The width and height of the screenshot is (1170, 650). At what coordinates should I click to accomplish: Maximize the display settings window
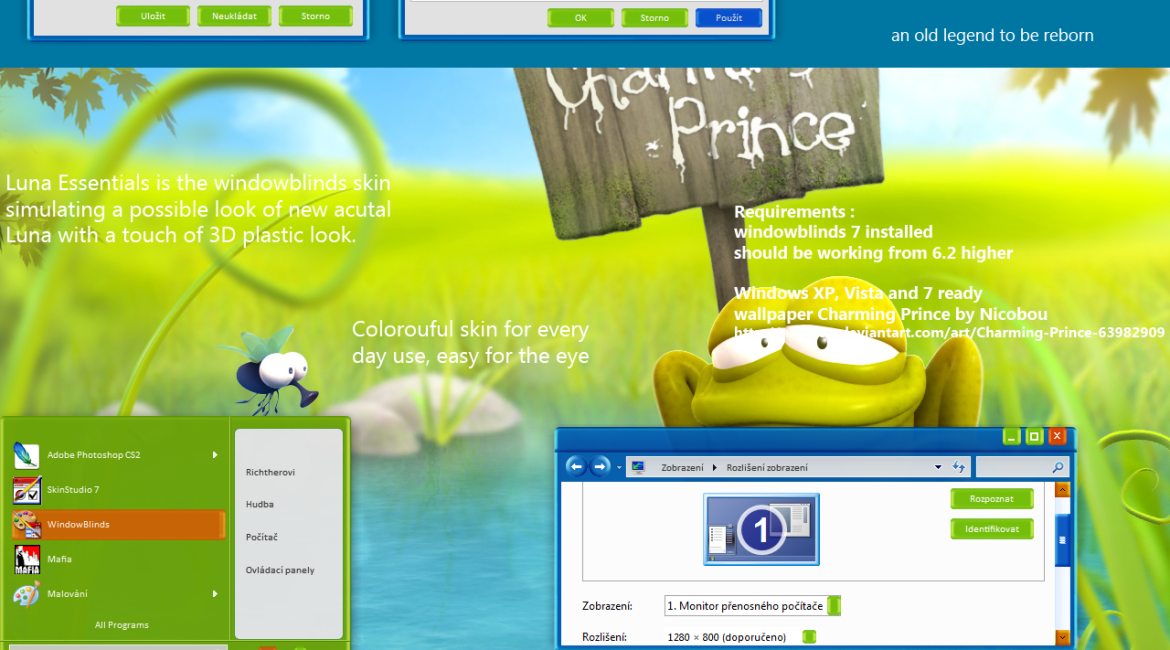tap(1034, 437)
